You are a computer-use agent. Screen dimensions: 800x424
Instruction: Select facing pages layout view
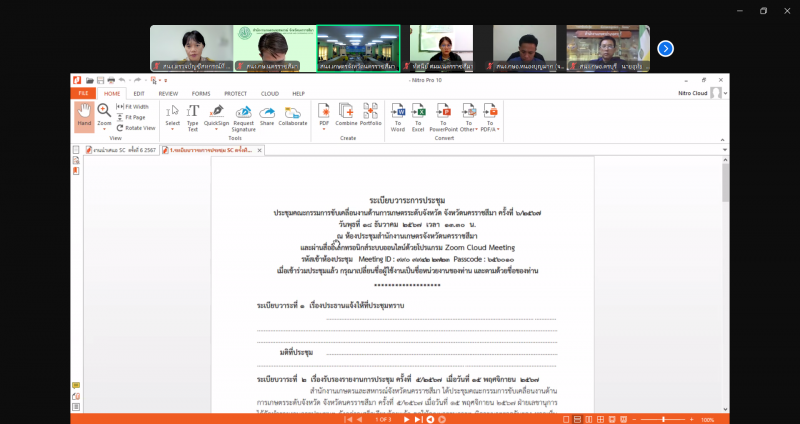tap(589, 419)
